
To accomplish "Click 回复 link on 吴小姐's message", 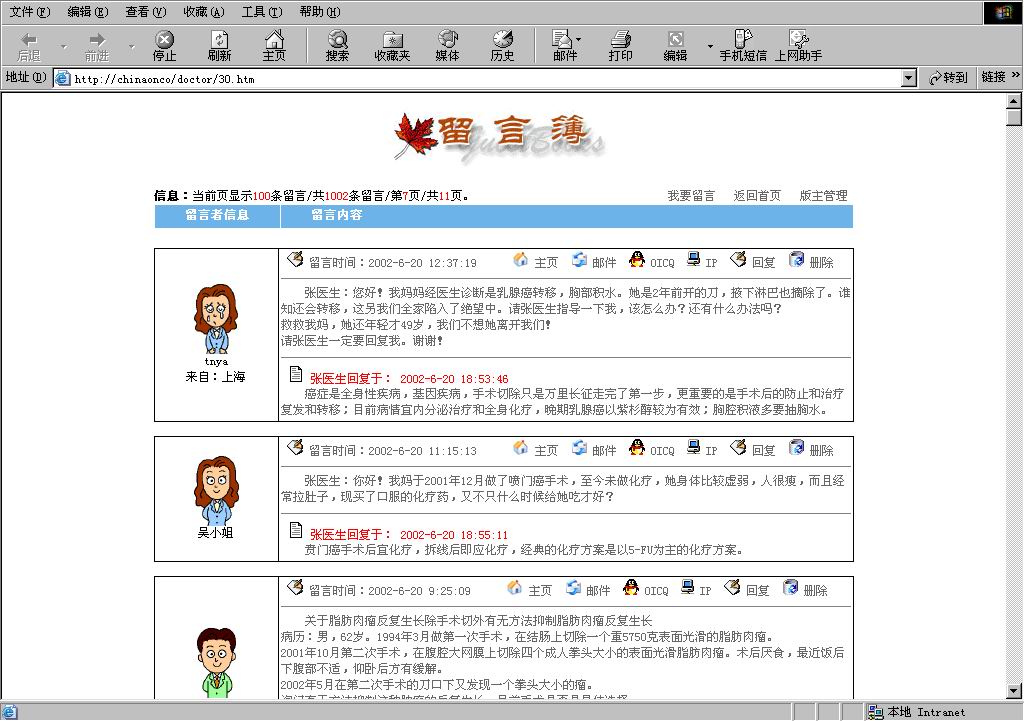I will click(x=763, y=451).
